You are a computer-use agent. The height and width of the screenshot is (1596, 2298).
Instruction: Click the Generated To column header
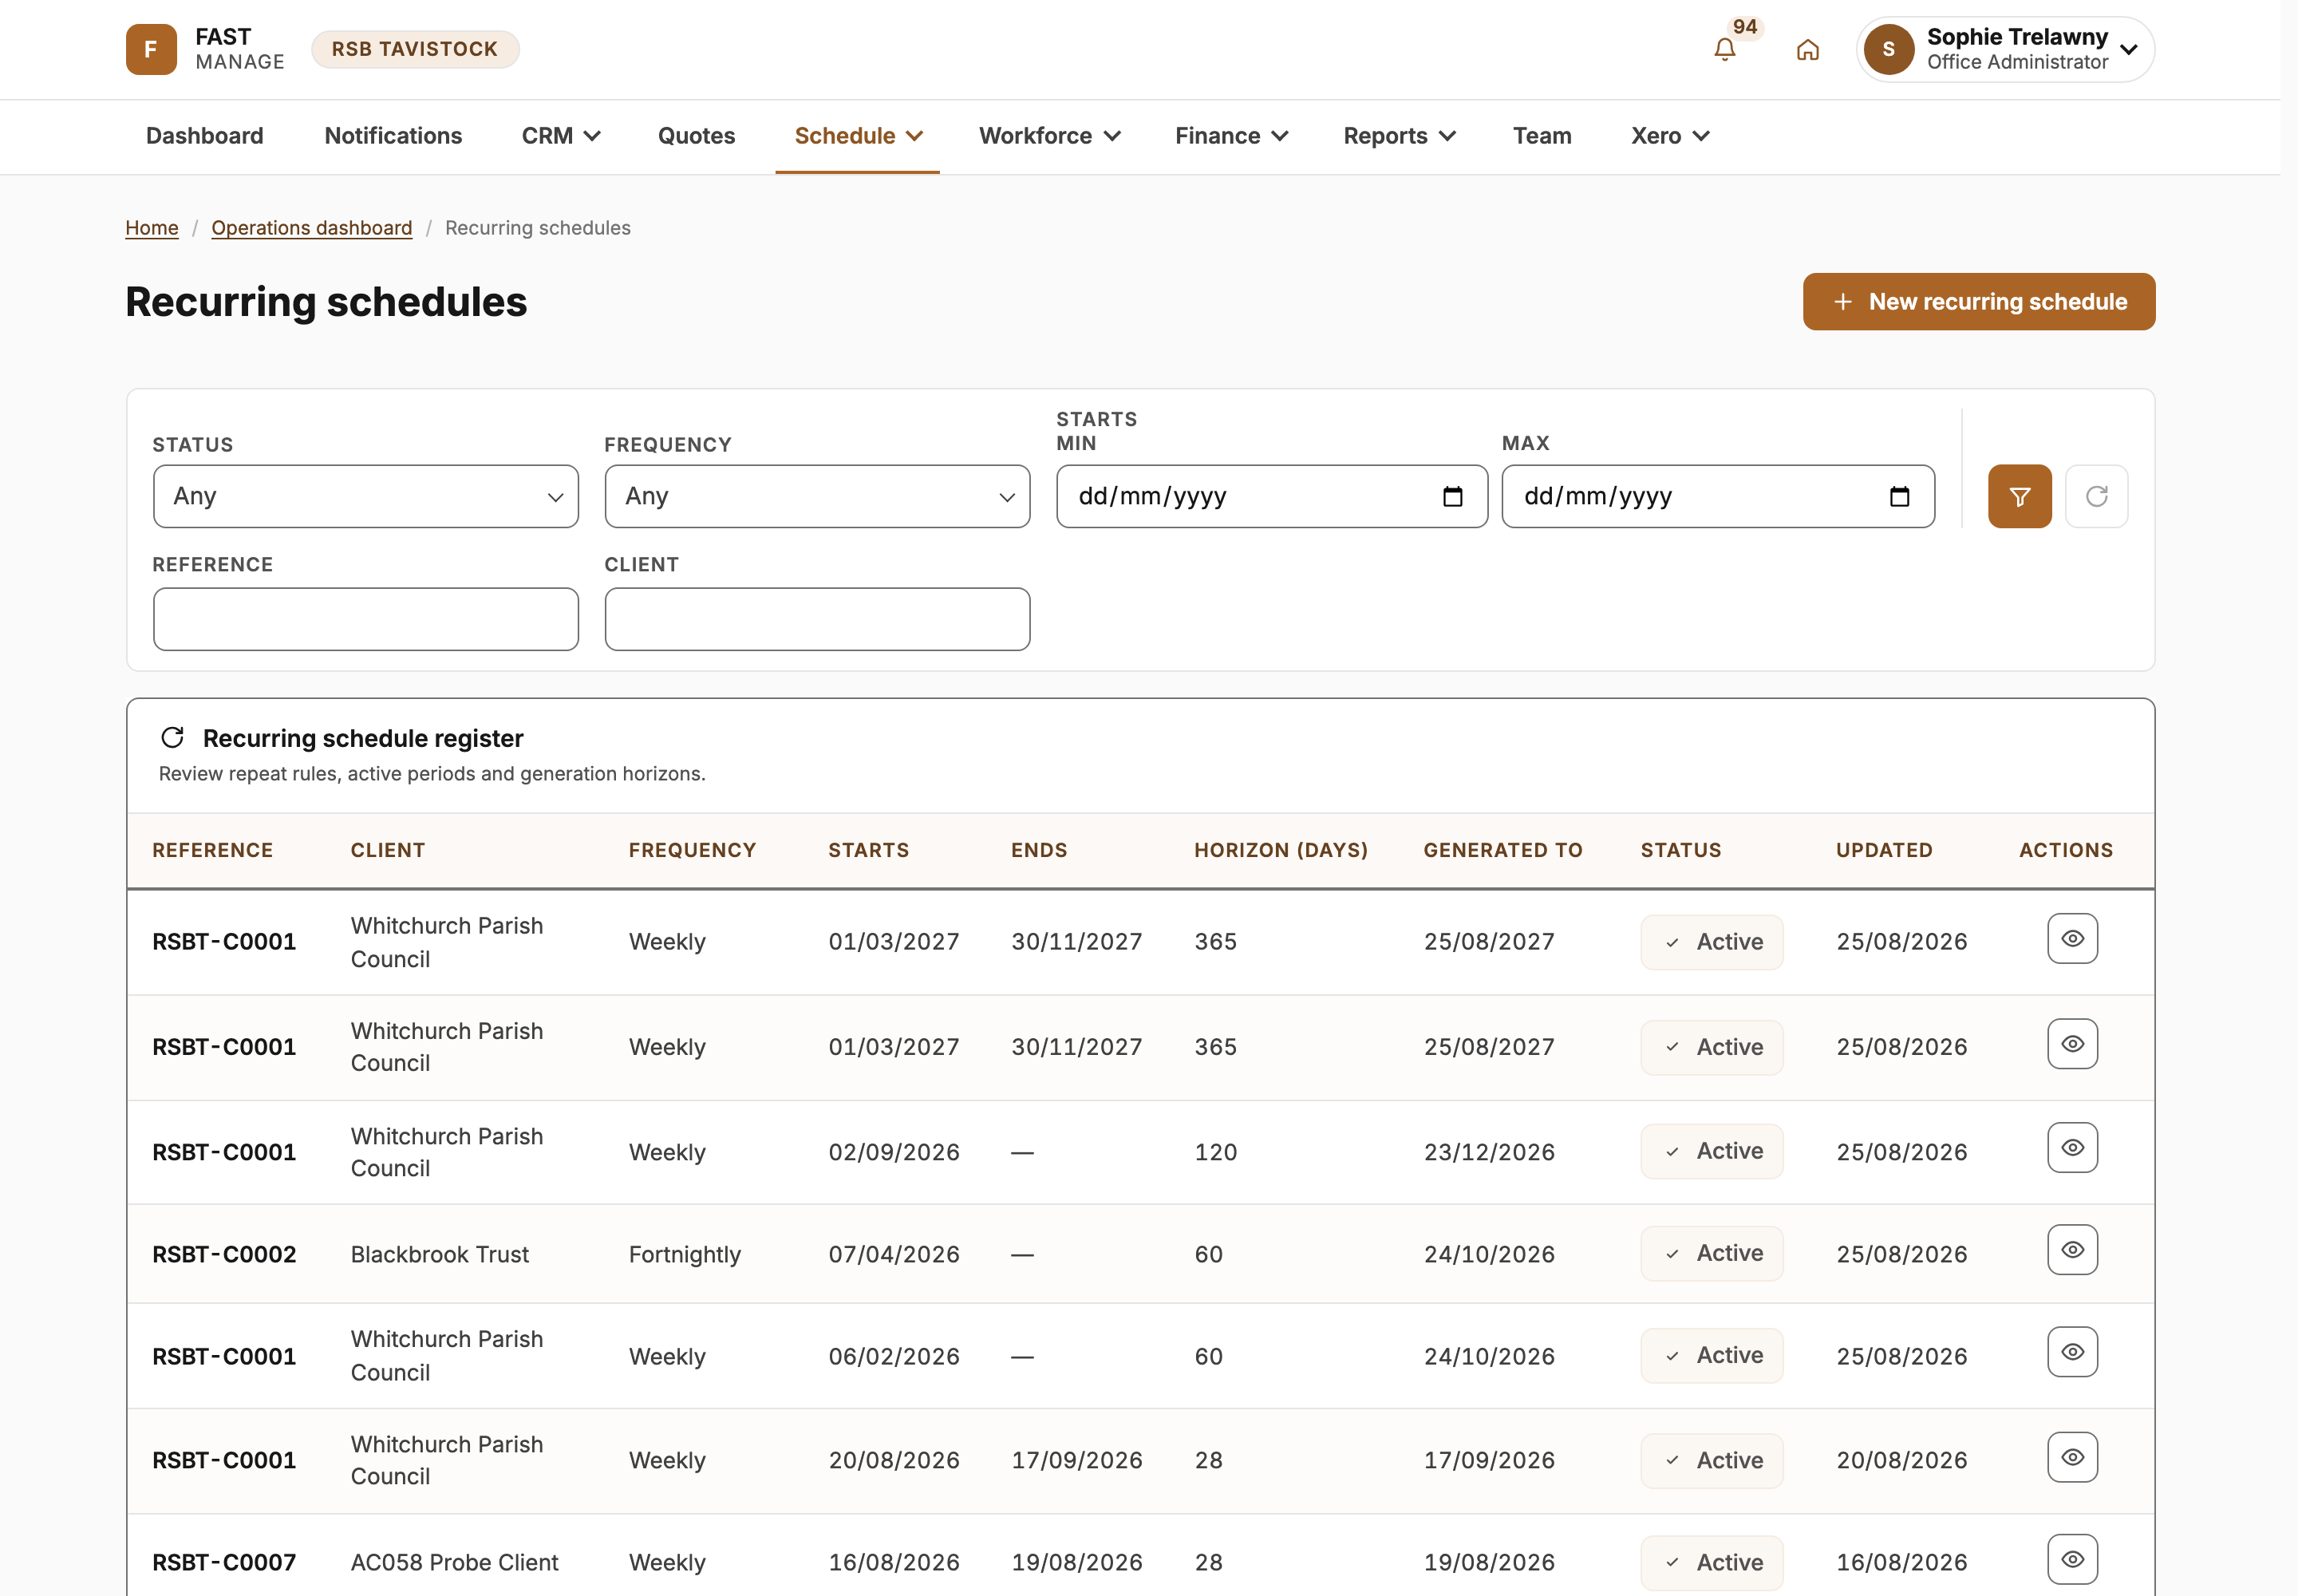click(1502, 850)
